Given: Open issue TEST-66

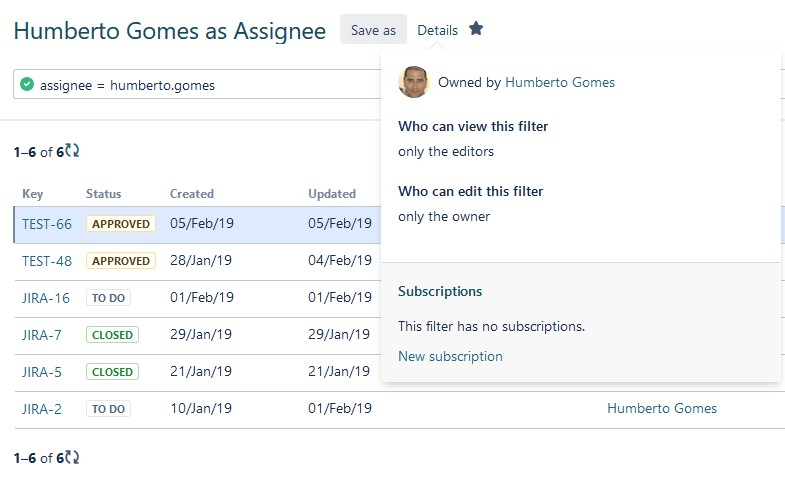Looking at the screenshot, I should pos(47,224).
